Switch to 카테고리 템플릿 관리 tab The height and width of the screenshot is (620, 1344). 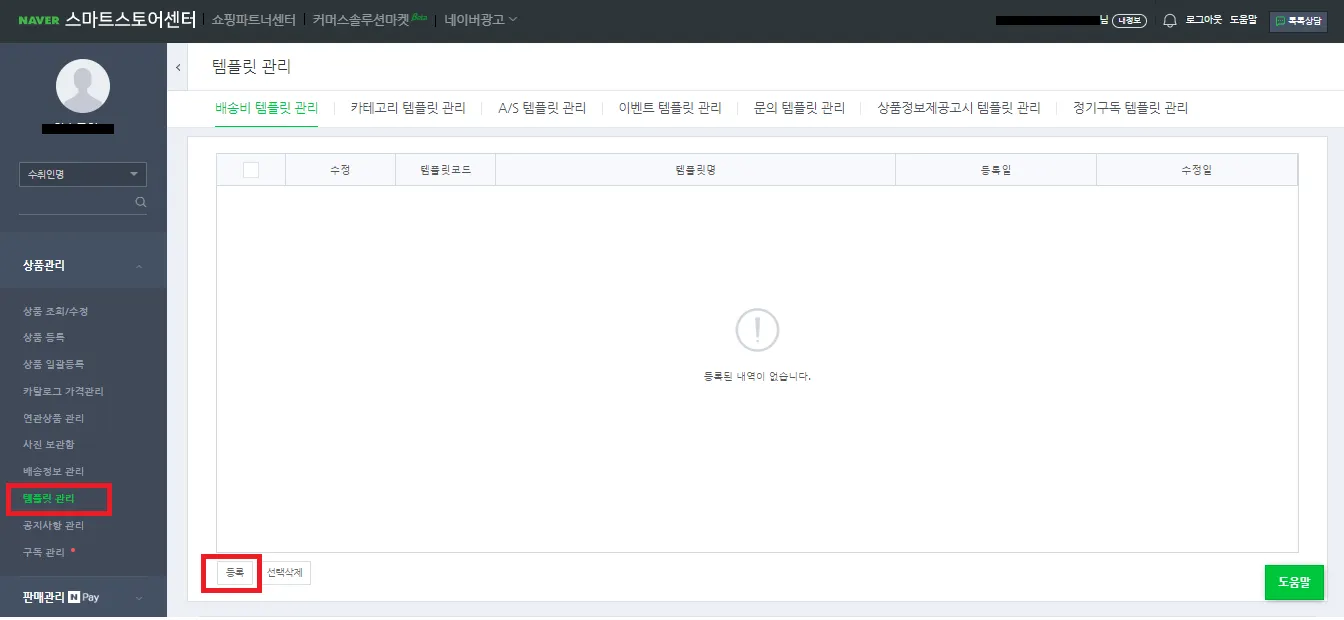pos(408,108)
